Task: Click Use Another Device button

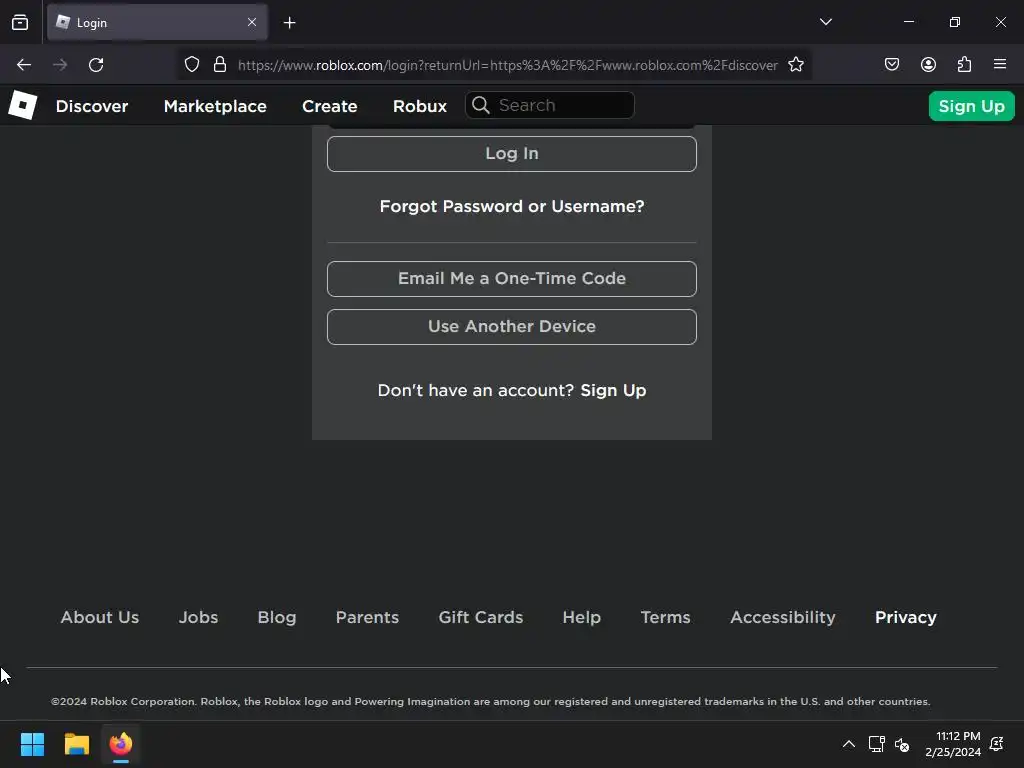Action: click(512, 327)
